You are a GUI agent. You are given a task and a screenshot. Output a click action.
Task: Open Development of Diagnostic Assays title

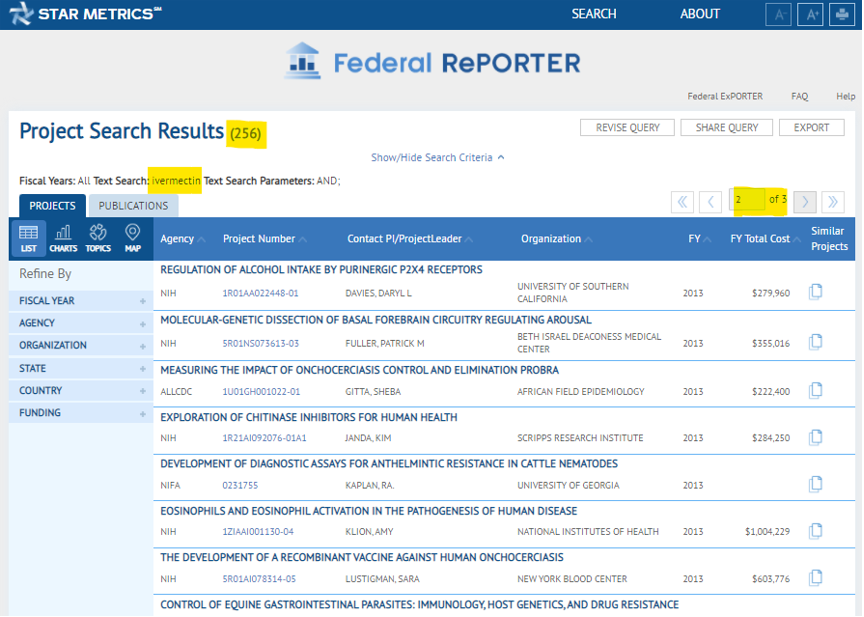coord(389,464)
